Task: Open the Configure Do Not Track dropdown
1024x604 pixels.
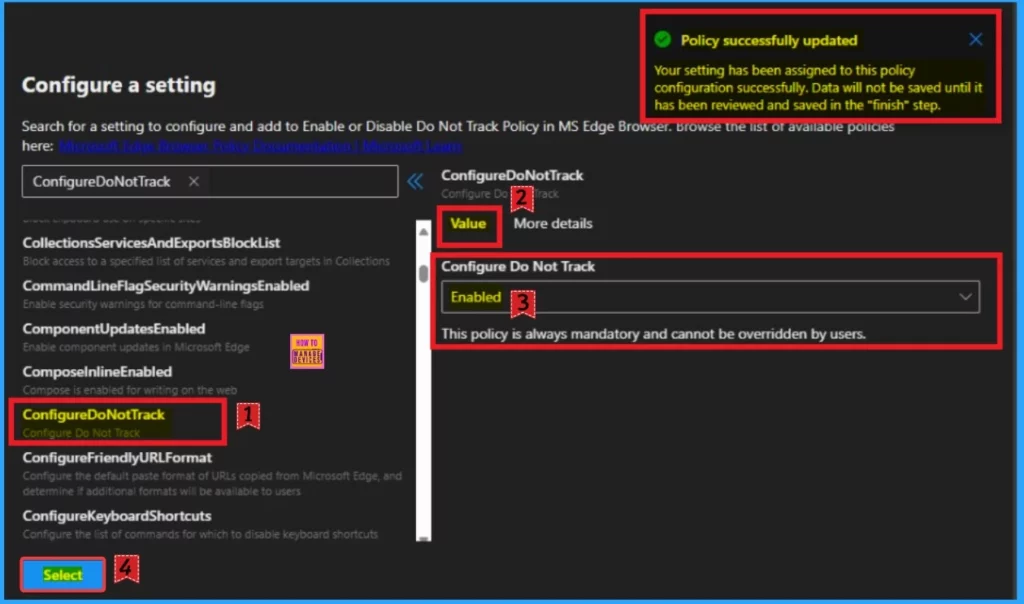Action: coord(710,297)
